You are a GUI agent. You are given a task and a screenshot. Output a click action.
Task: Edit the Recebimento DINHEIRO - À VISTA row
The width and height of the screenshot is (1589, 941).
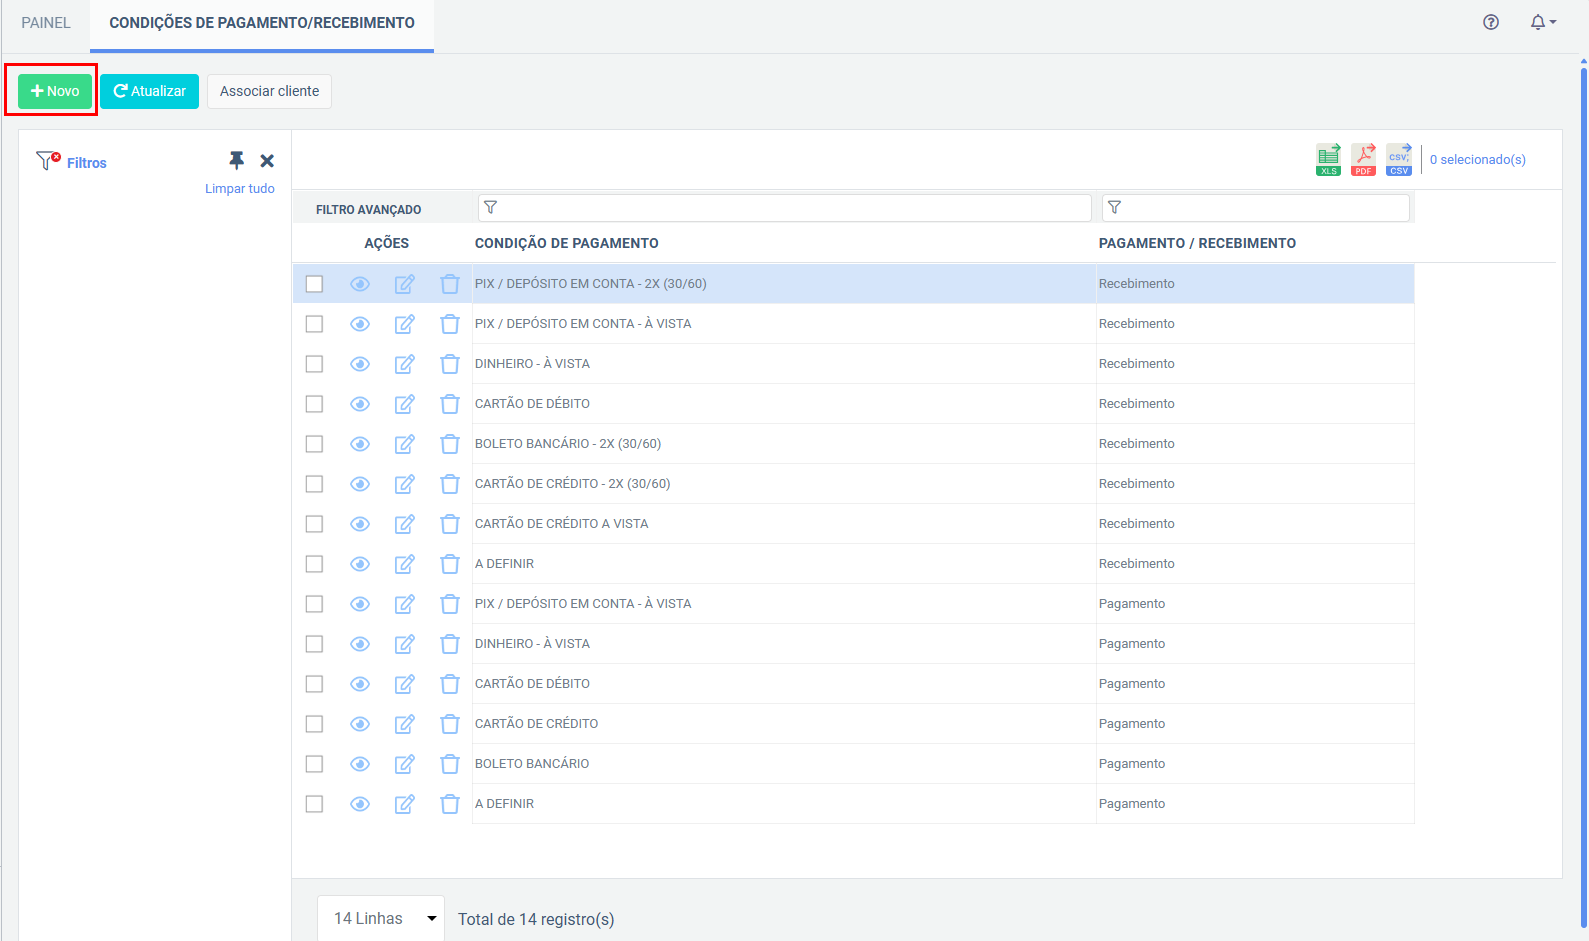pos(404,364)
